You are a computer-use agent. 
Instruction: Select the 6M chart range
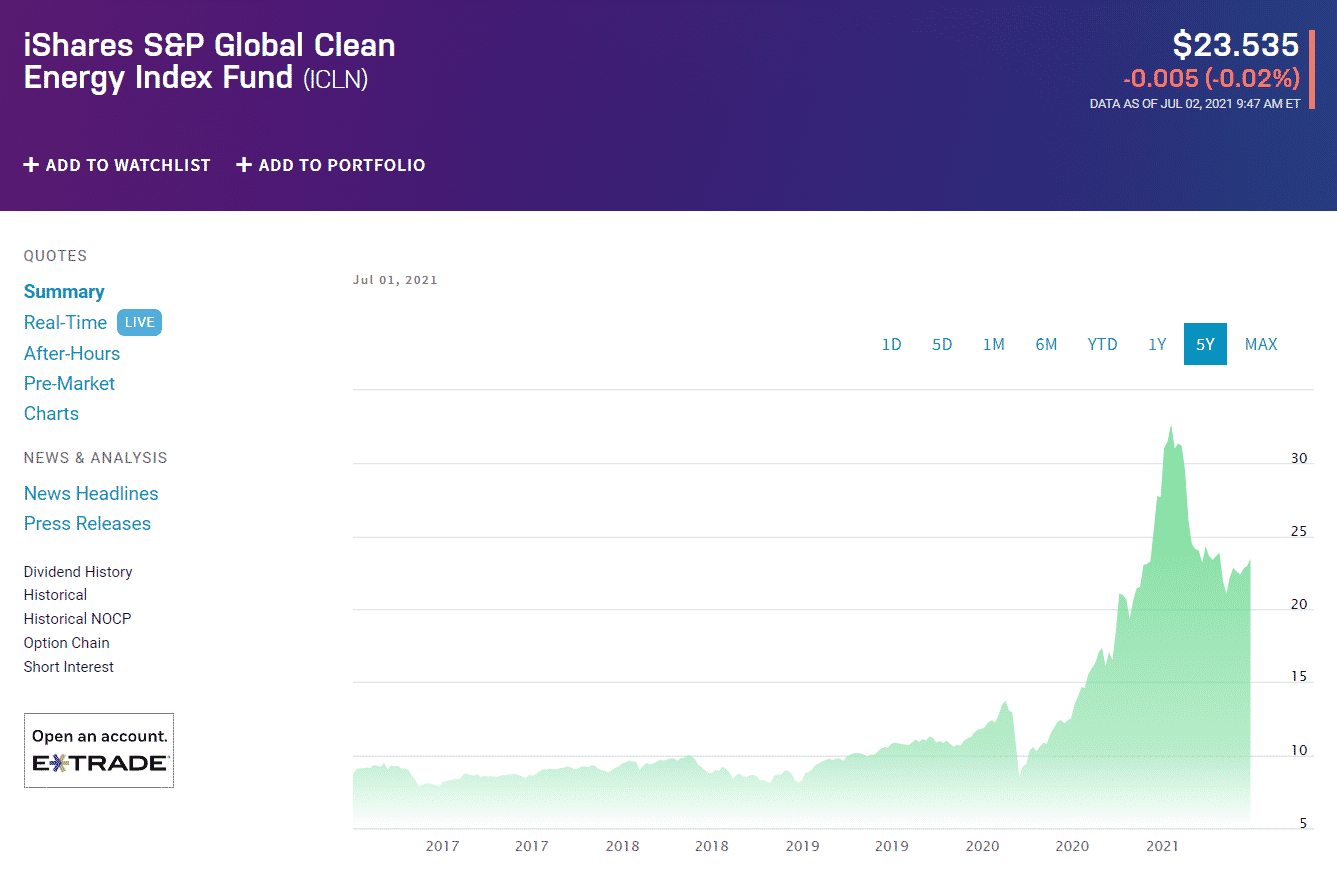click(x=1046, y=344)
